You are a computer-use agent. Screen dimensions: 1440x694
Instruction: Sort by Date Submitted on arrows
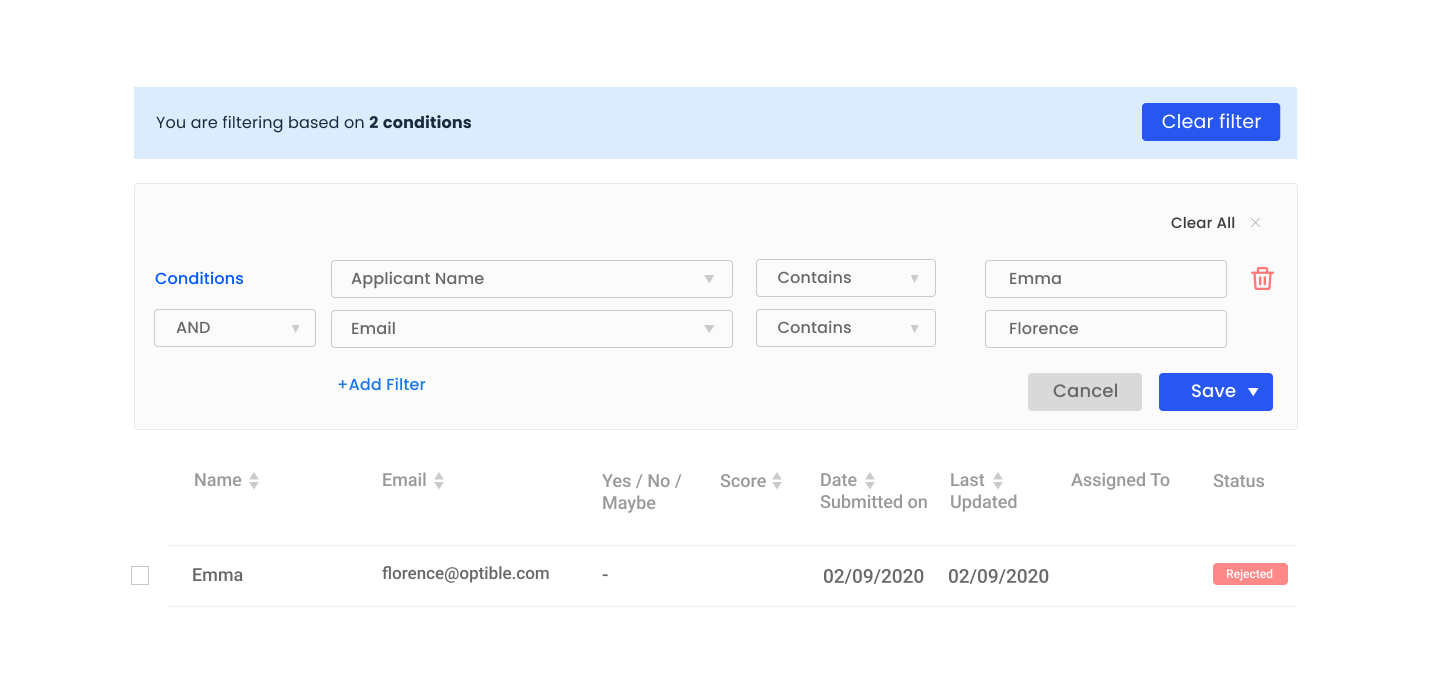870,481
